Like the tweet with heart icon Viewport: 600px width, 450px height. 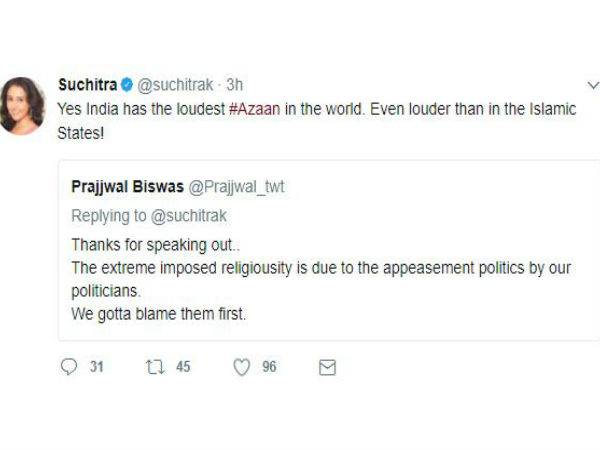pyautogui.click(x=242, y=367)
